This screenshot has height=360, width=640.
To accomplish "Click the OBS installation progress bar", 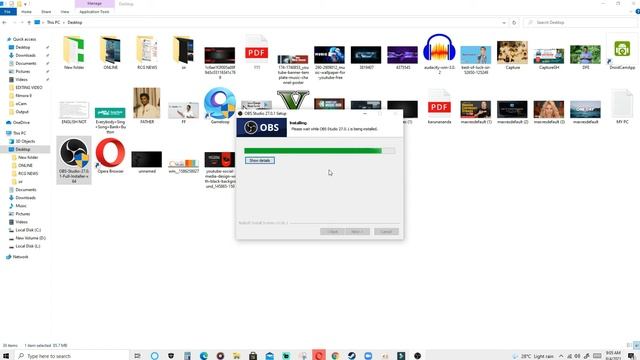I will pyautogui.click(x=320, y=151).
